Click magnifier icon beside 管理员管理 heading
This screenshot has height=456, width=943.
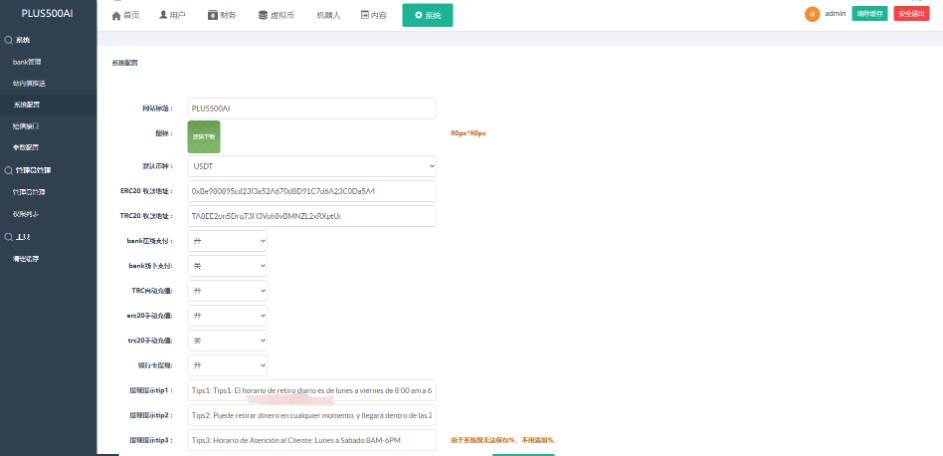[8, 170]
